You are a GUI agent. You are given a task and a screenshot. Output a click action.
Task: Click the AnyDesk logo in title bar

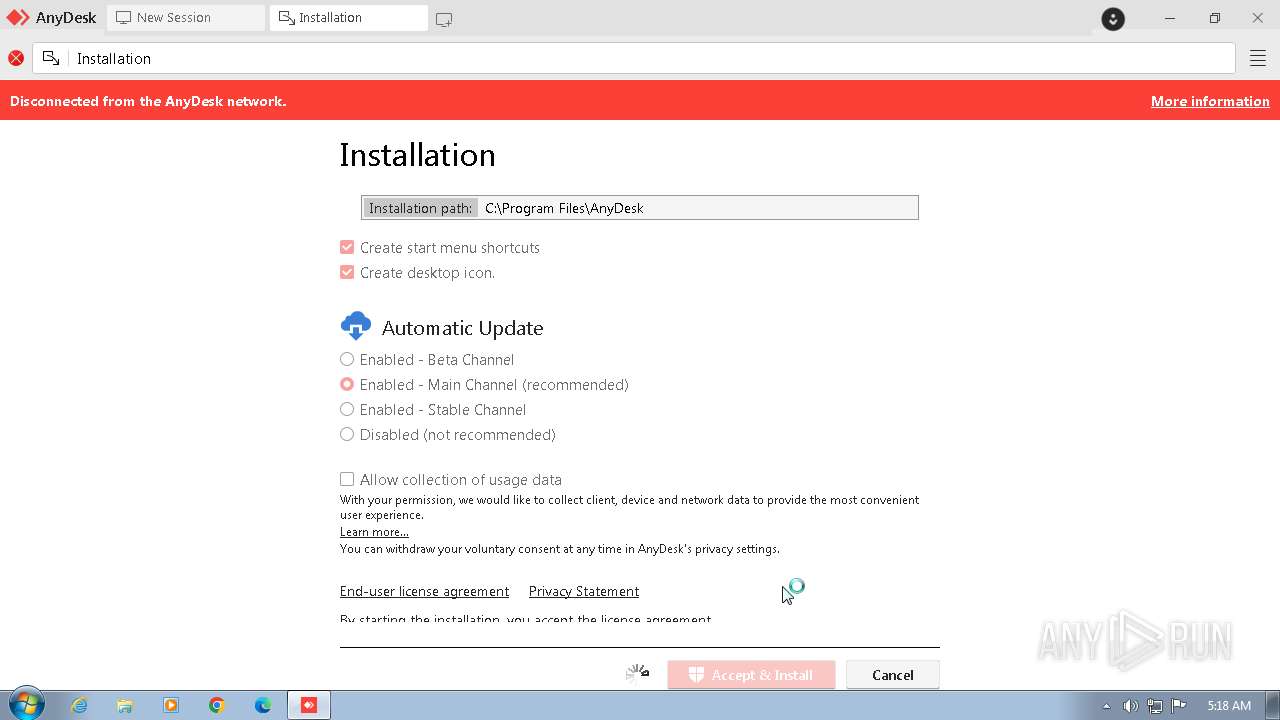[x=18, y=17]
